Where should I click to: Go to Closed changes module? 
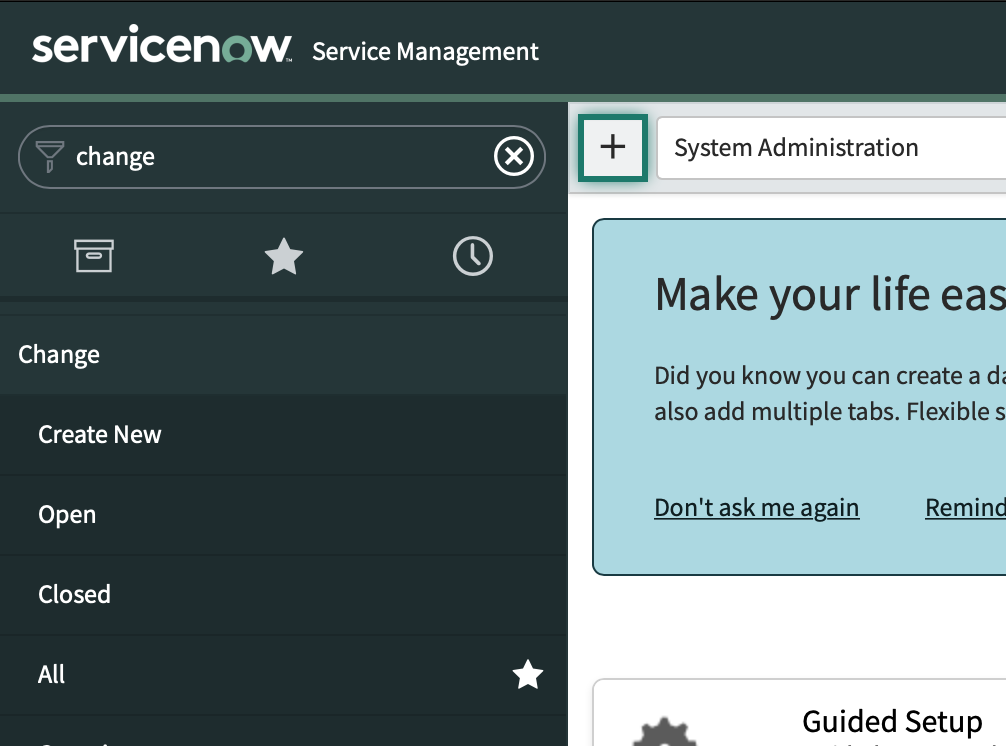click(74, 594)
